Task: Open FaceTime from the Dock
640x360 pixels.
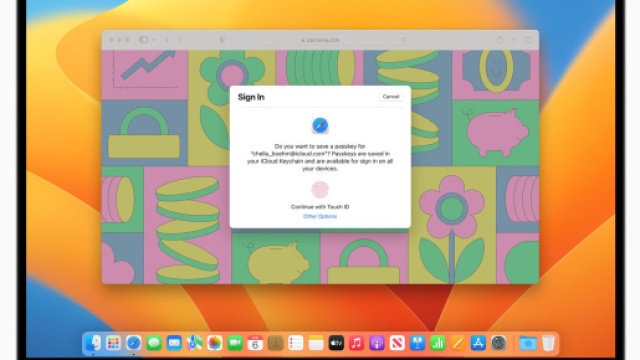Action: point(235,343)
